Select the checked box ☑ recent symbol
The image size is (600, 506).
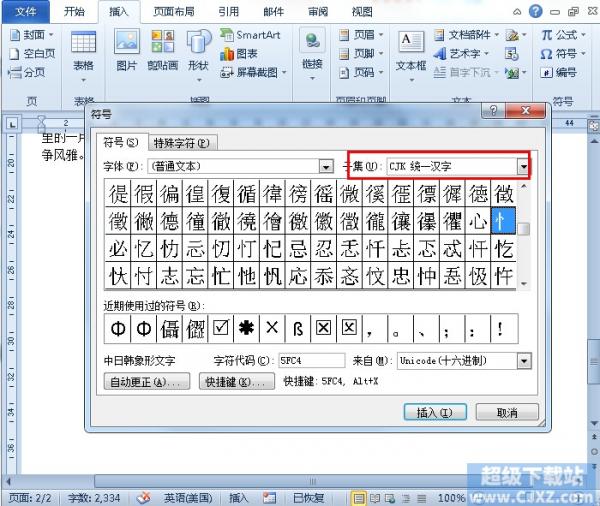click(x=221, y=328)
